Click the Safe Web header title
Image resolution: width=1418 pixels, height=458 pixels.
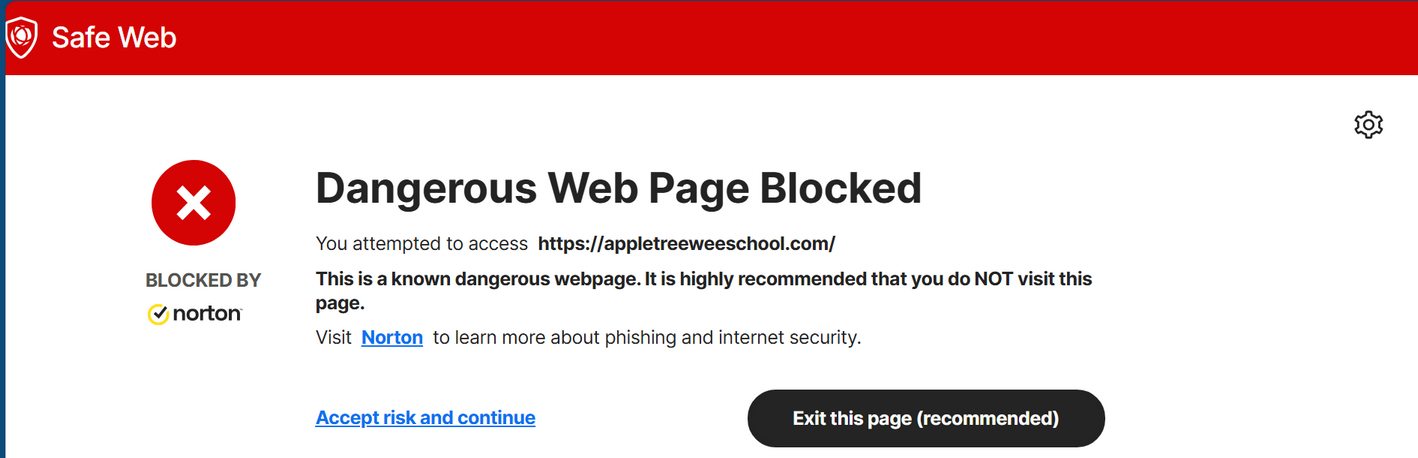pyautogui.click(x=114, y=38)
